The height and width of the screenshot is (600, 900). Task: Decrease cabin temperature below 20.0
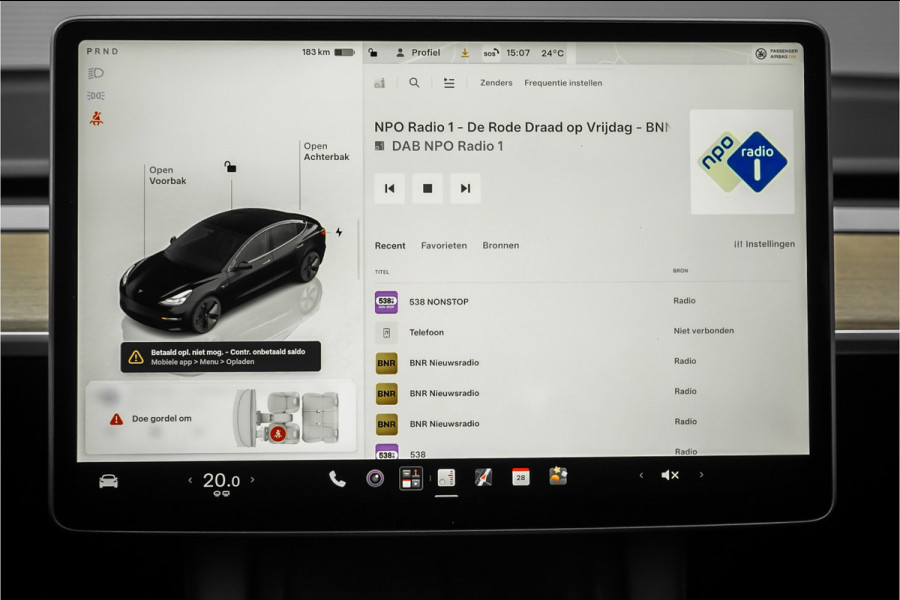point(190,480)
